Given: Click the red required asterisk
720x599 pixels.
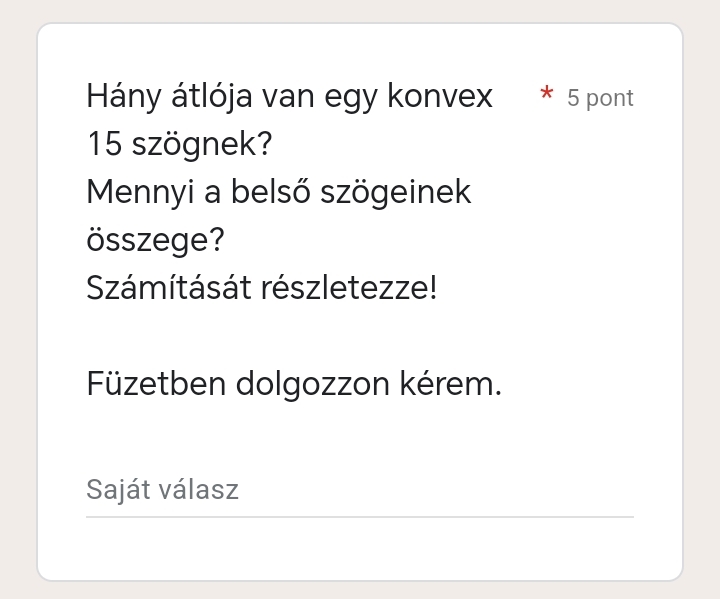Looking at the screenshot, I should (546, 95).
